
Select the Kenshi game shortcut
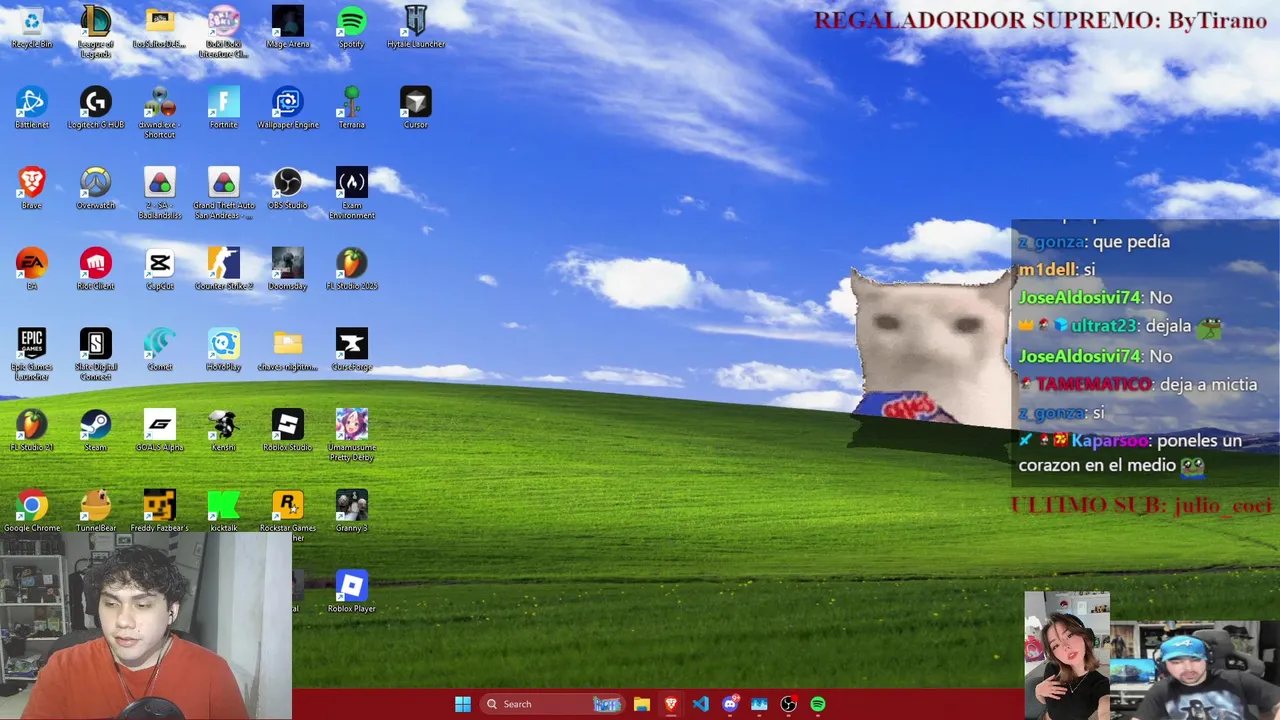(x=224, y=430)
